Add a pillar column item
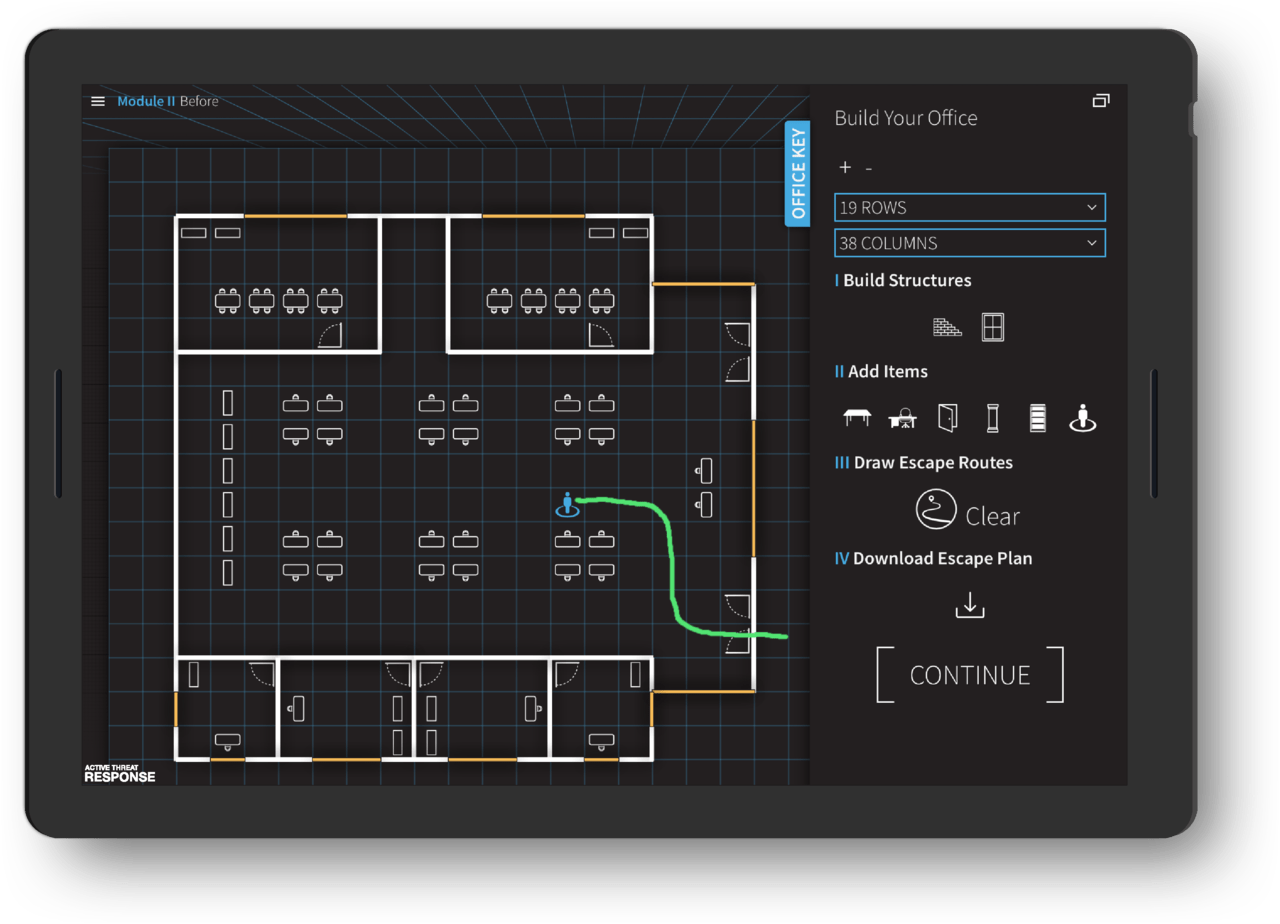Viewport: 1280px width, 924px height. [992, 418]
